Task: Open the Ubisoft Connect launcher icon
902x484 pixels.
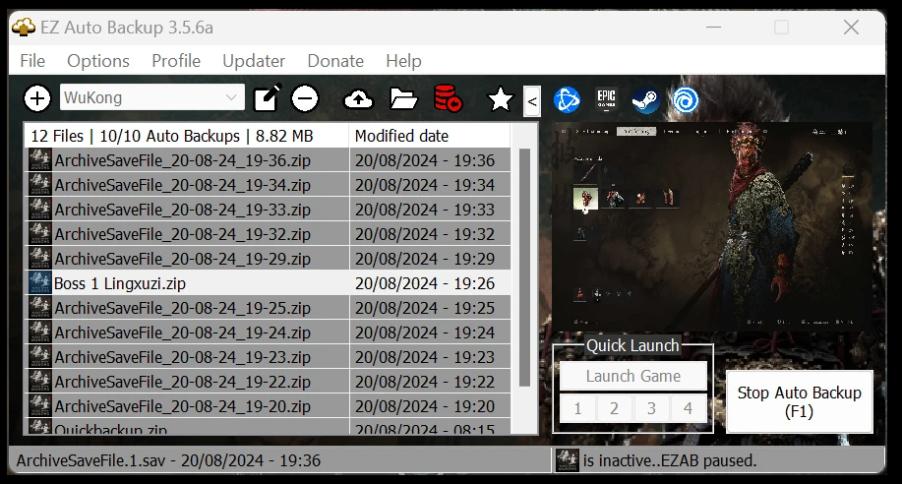Action: (x=685, y=100)
